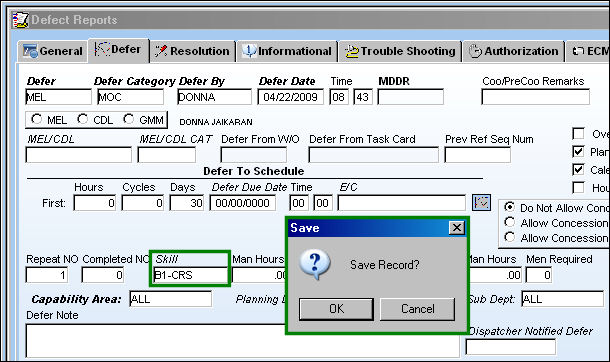Cancel the Save Record dialog
Image resolution: width=610 pixels, height=362 pixels.
(x=417, y=309)
